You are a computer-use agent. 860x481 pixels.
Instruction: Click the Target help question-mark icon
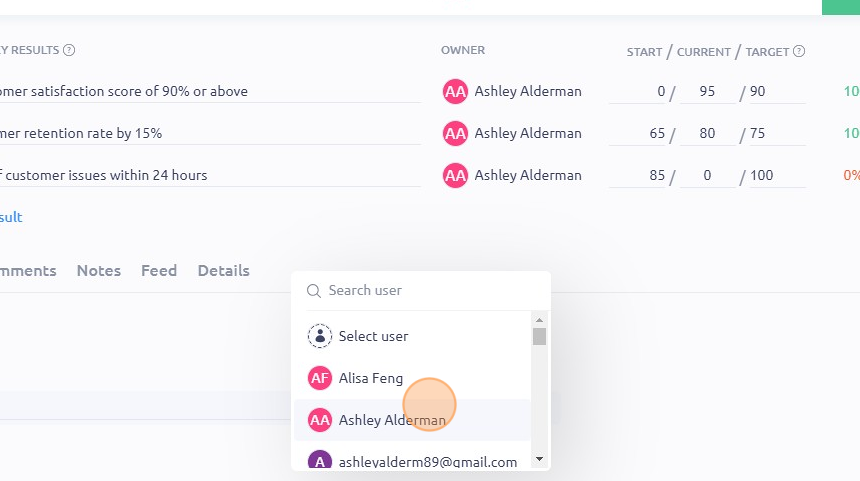(x=799, y=51)
